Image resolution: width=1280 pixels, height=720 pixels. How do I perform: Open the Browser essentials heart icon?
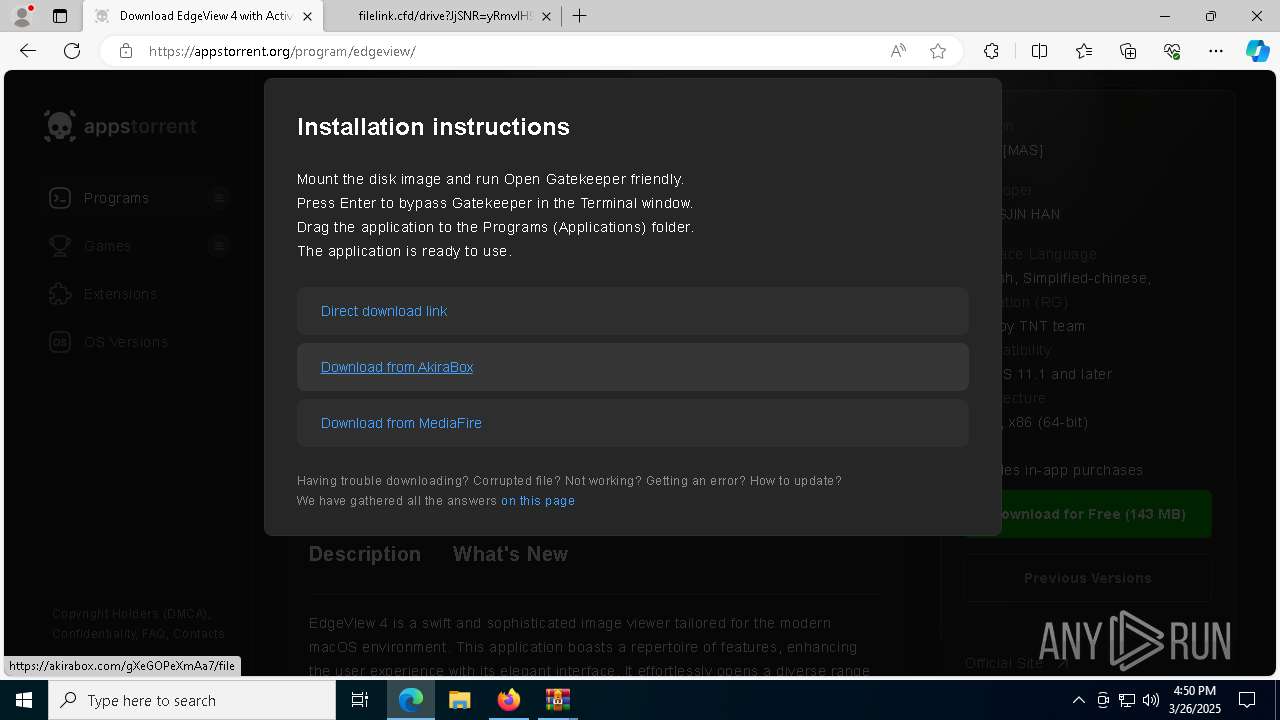click(x=1172, y=51)
